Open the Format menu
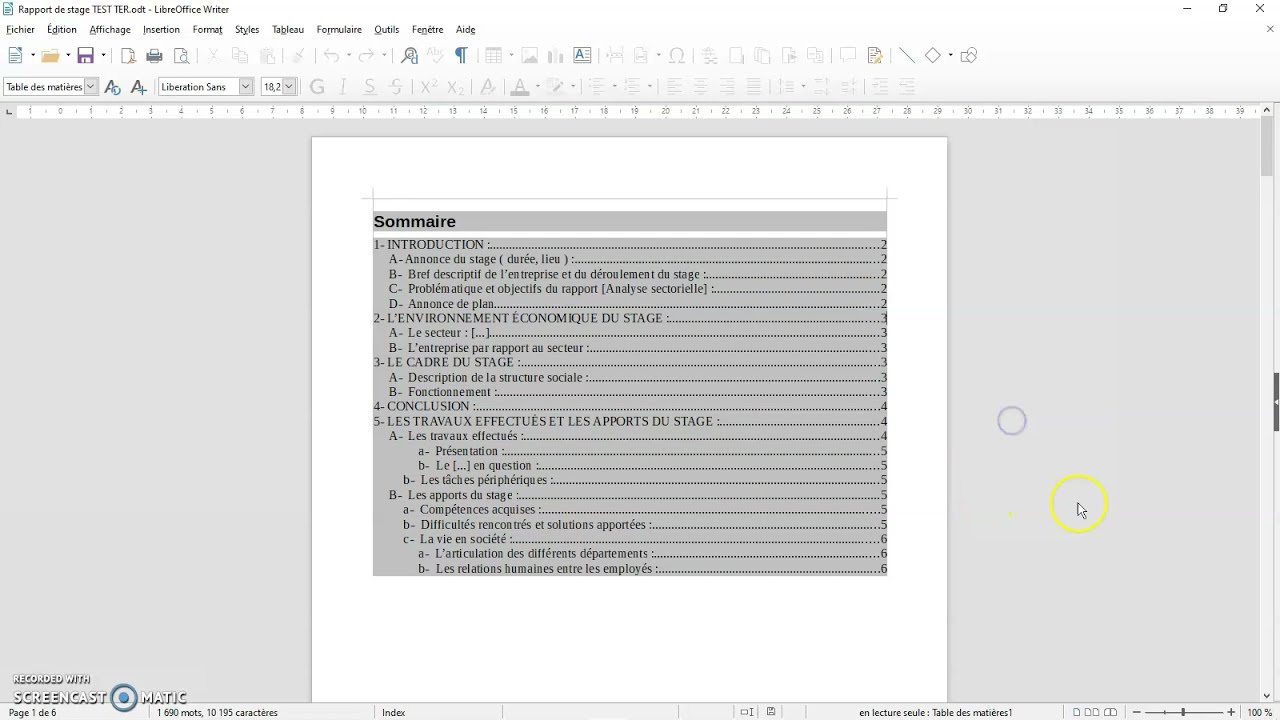 click(x=207, y=30)
